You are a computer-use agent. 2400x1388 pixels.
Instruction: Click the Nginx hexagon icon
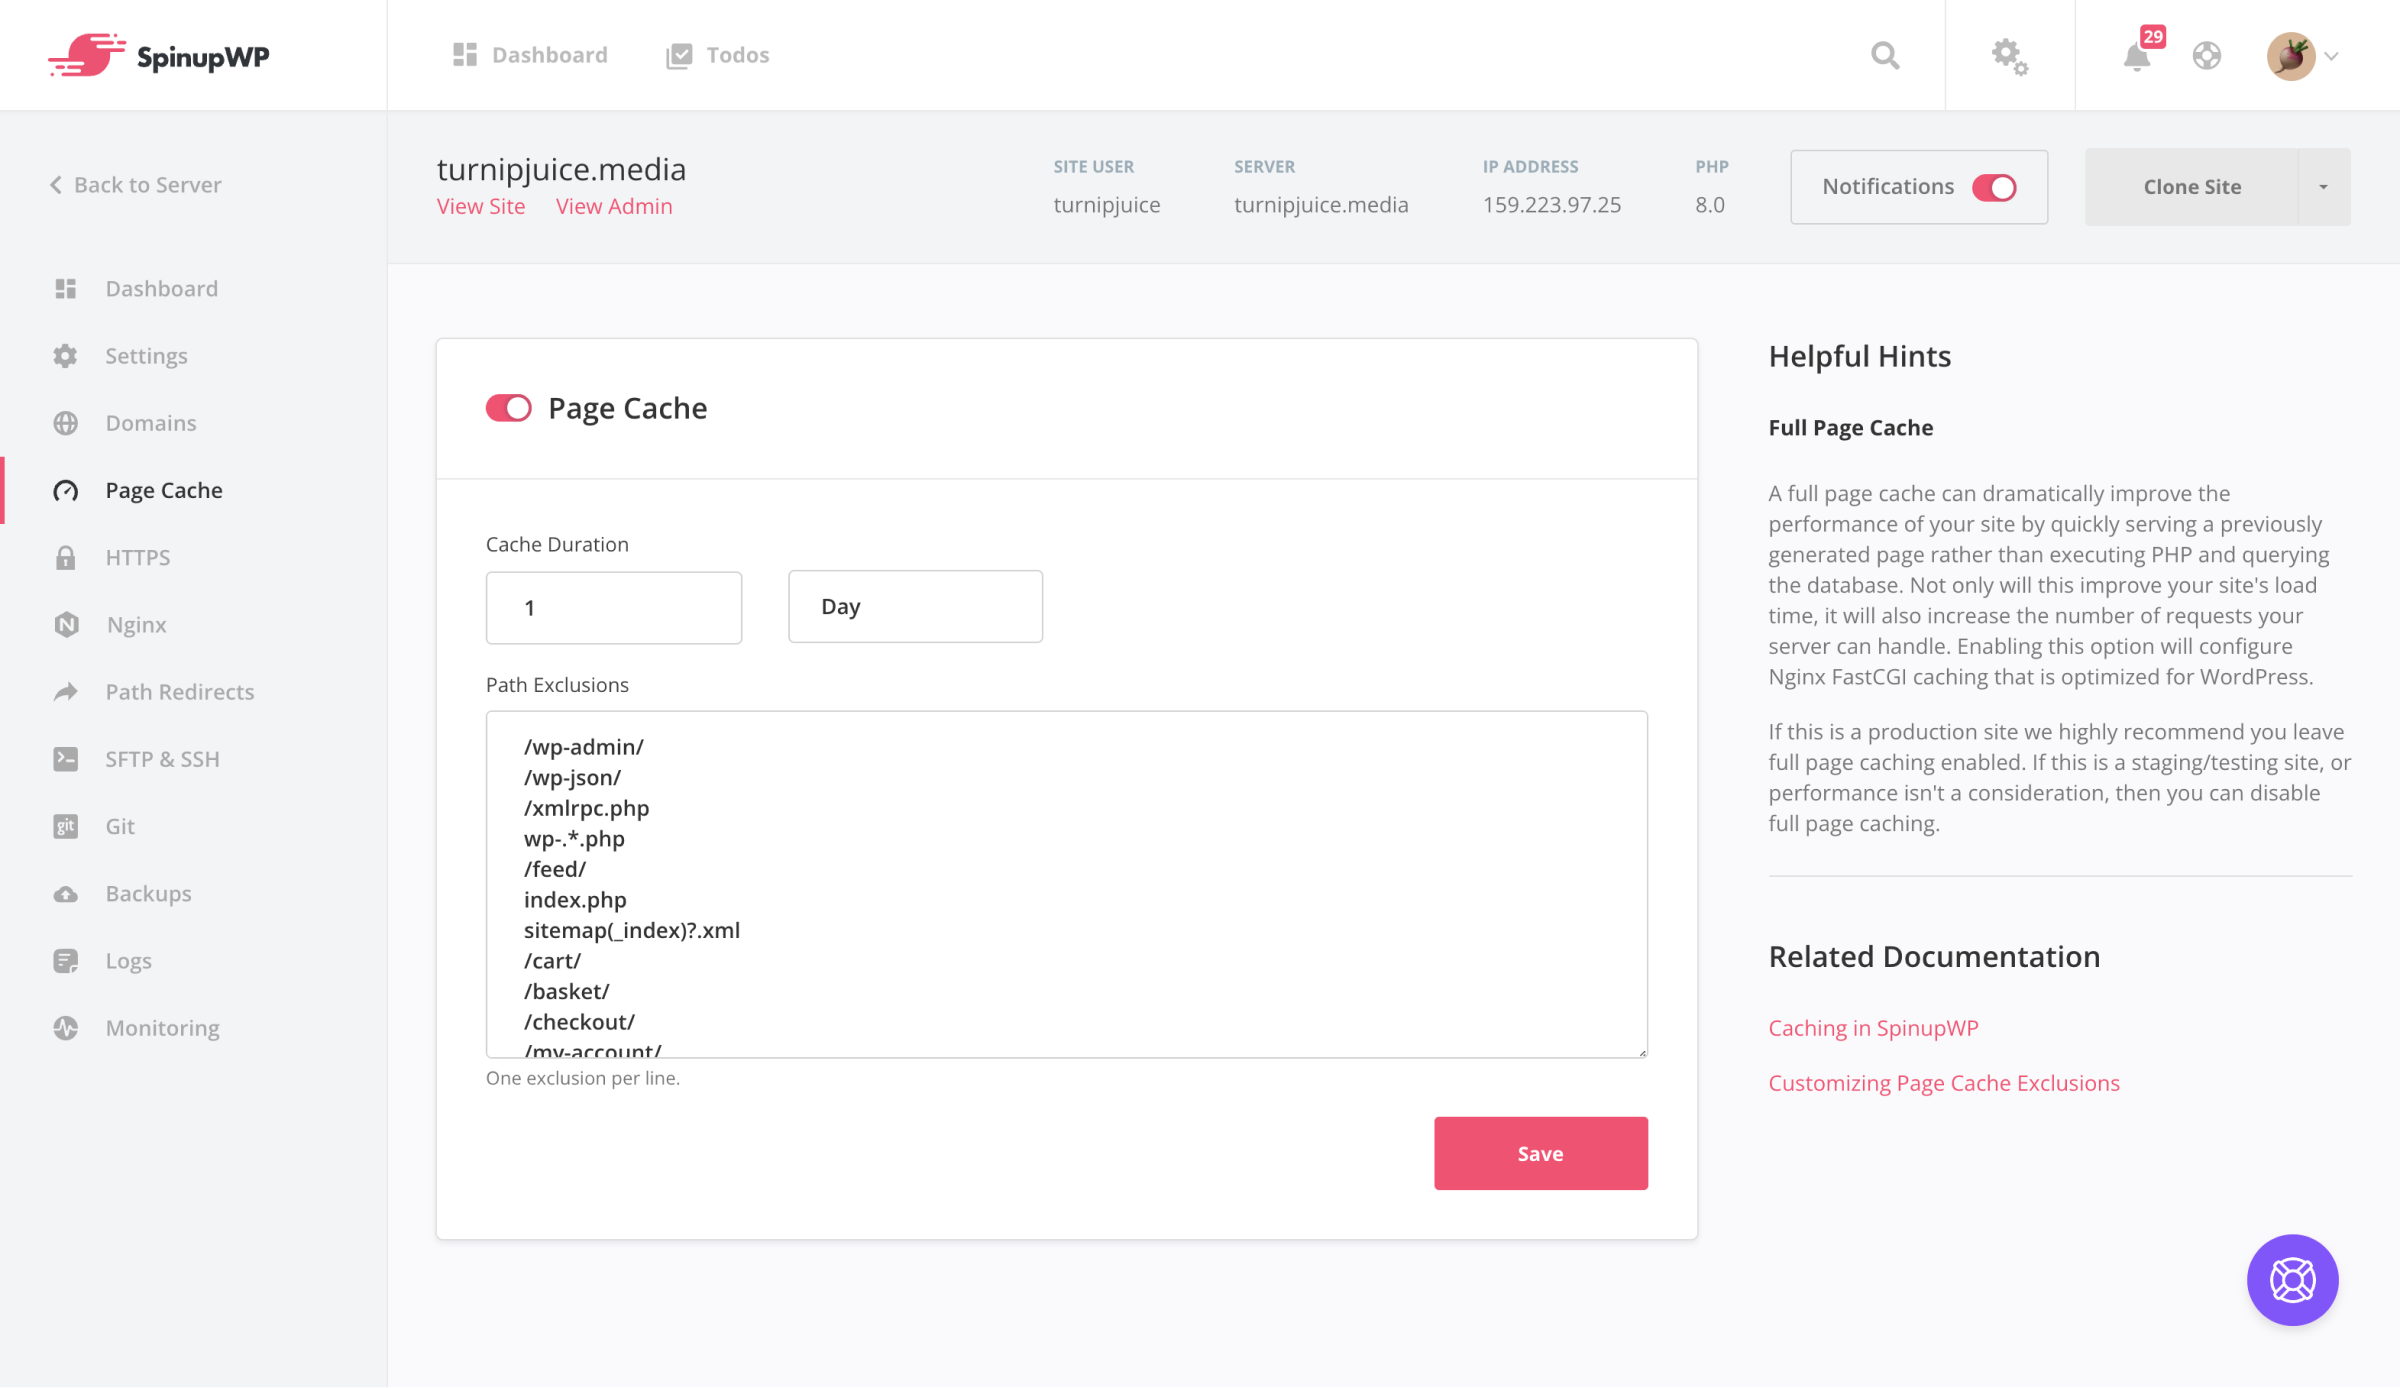[x=66, y=624]
